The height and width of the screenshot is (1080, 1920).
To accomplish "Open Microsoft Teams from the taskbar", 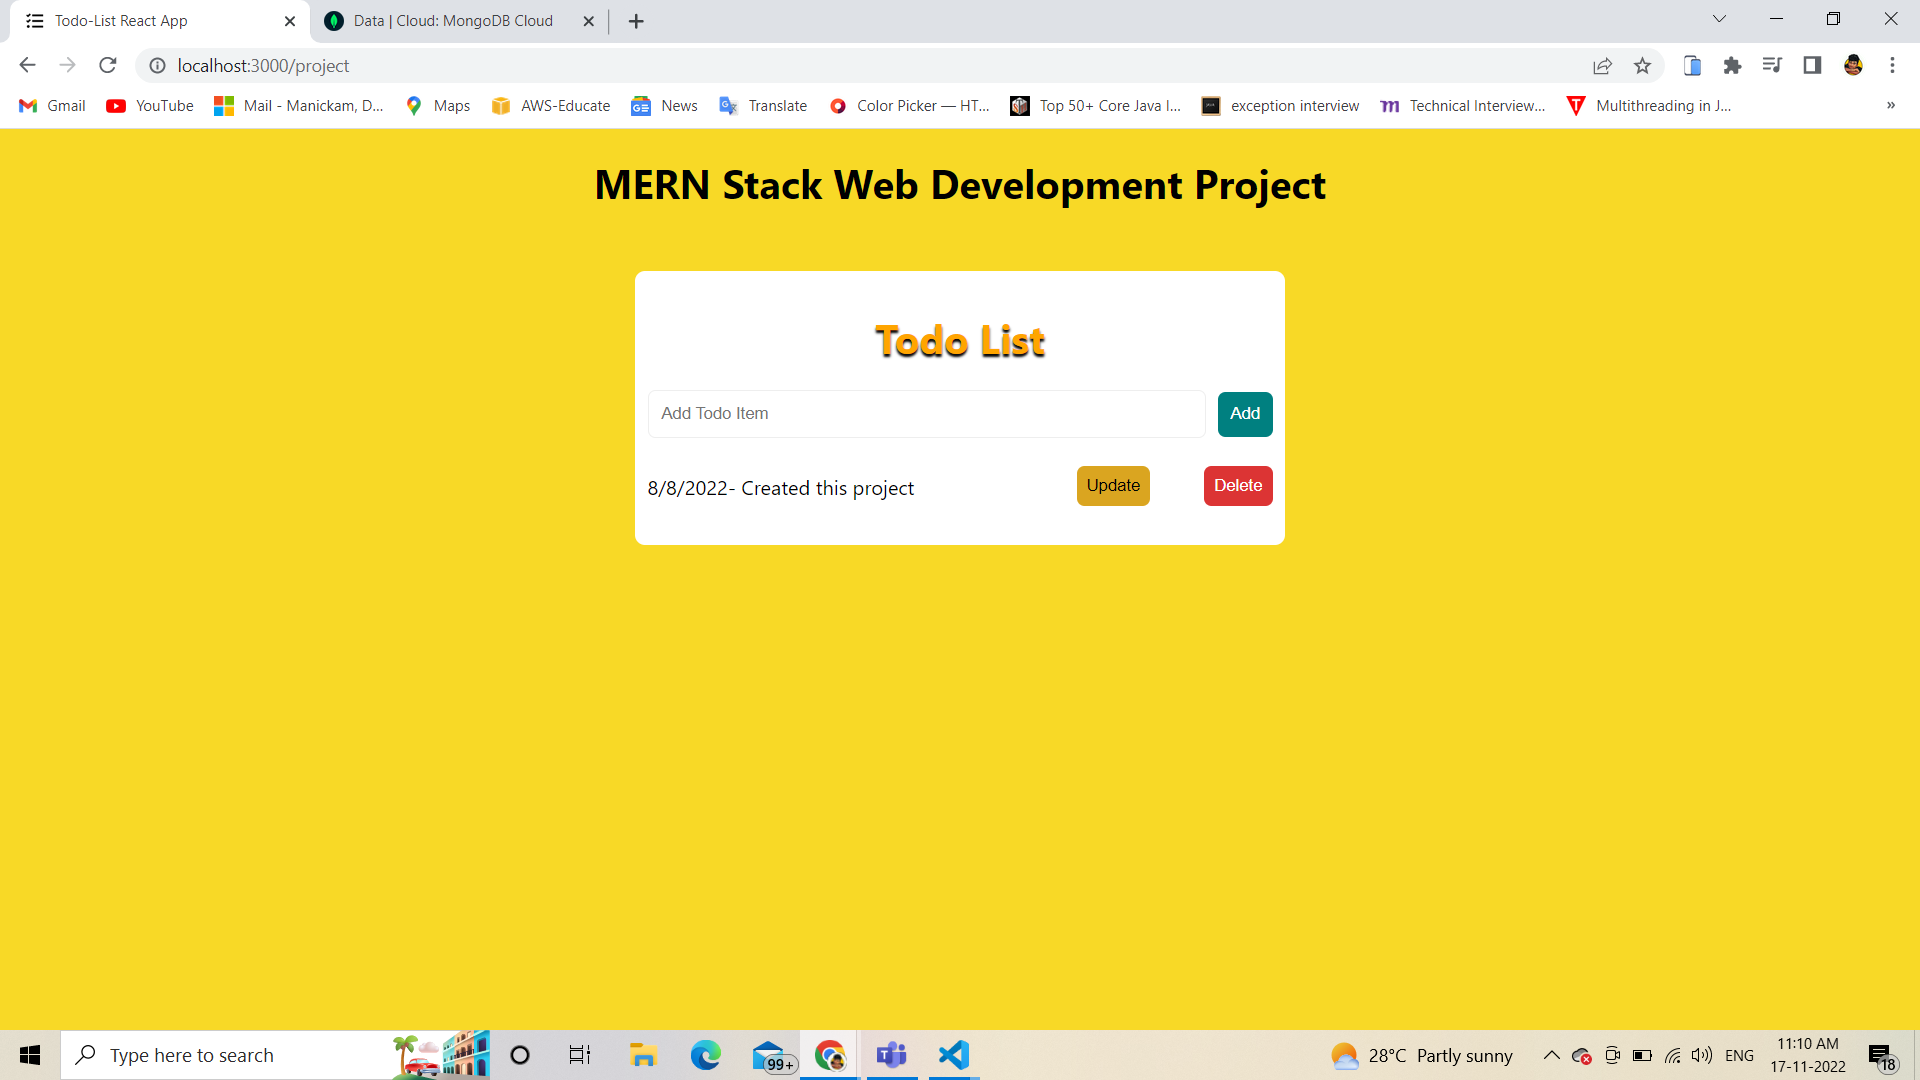I will tap(892, 1055).
